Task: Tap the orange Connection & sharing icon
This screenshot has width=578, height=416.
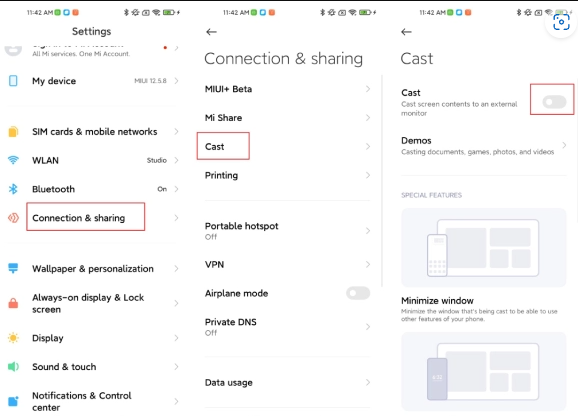Action: coord(13,218)
